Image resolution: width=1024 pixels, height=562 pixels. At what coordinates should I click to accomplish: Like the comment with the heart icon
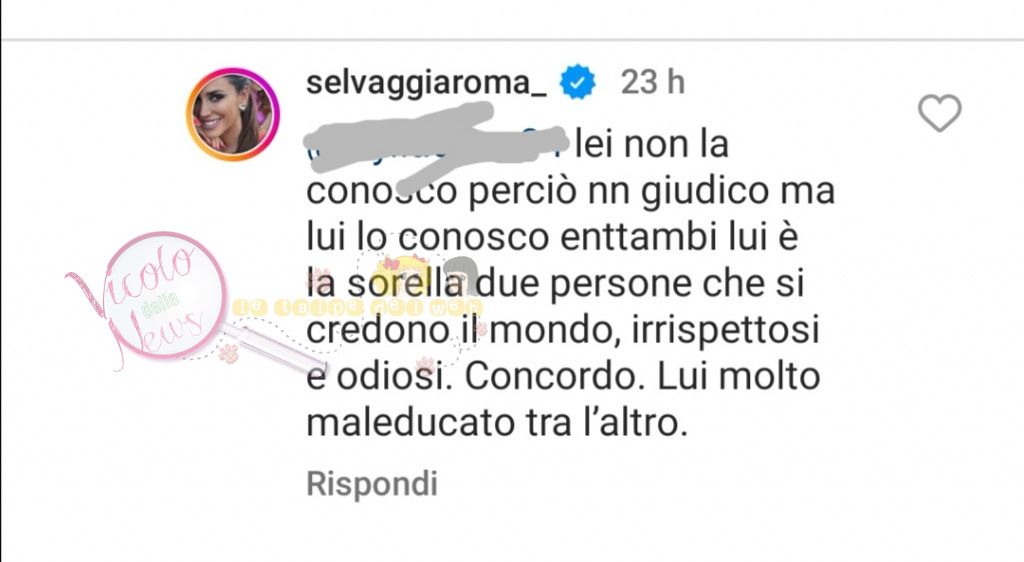939,114
